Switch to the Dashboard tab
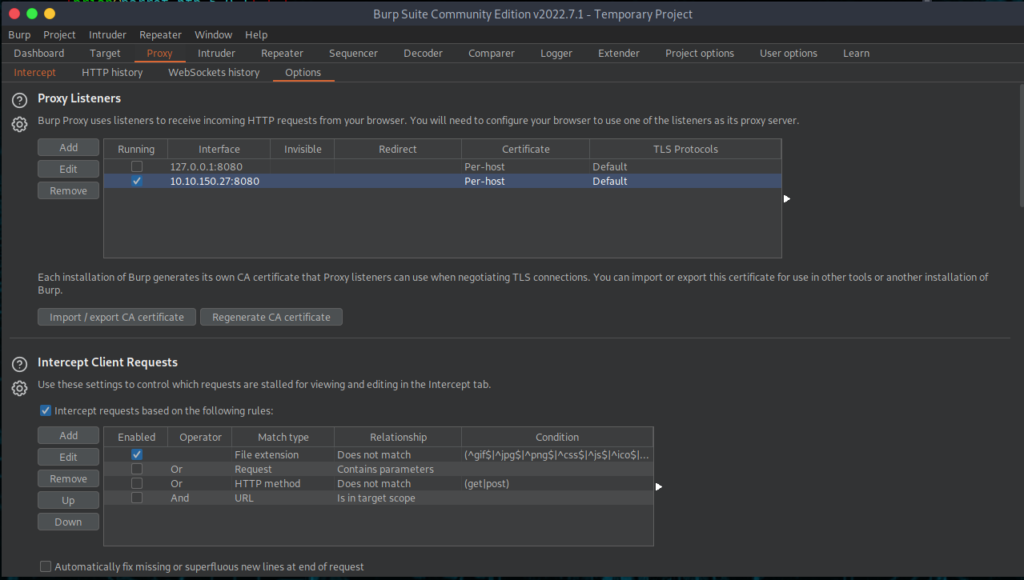 click(x=39, y=53)
